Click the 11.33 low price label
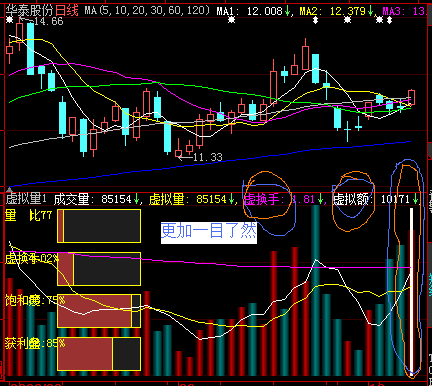Viewport: 432px width, 386px height. pos(208,157)
